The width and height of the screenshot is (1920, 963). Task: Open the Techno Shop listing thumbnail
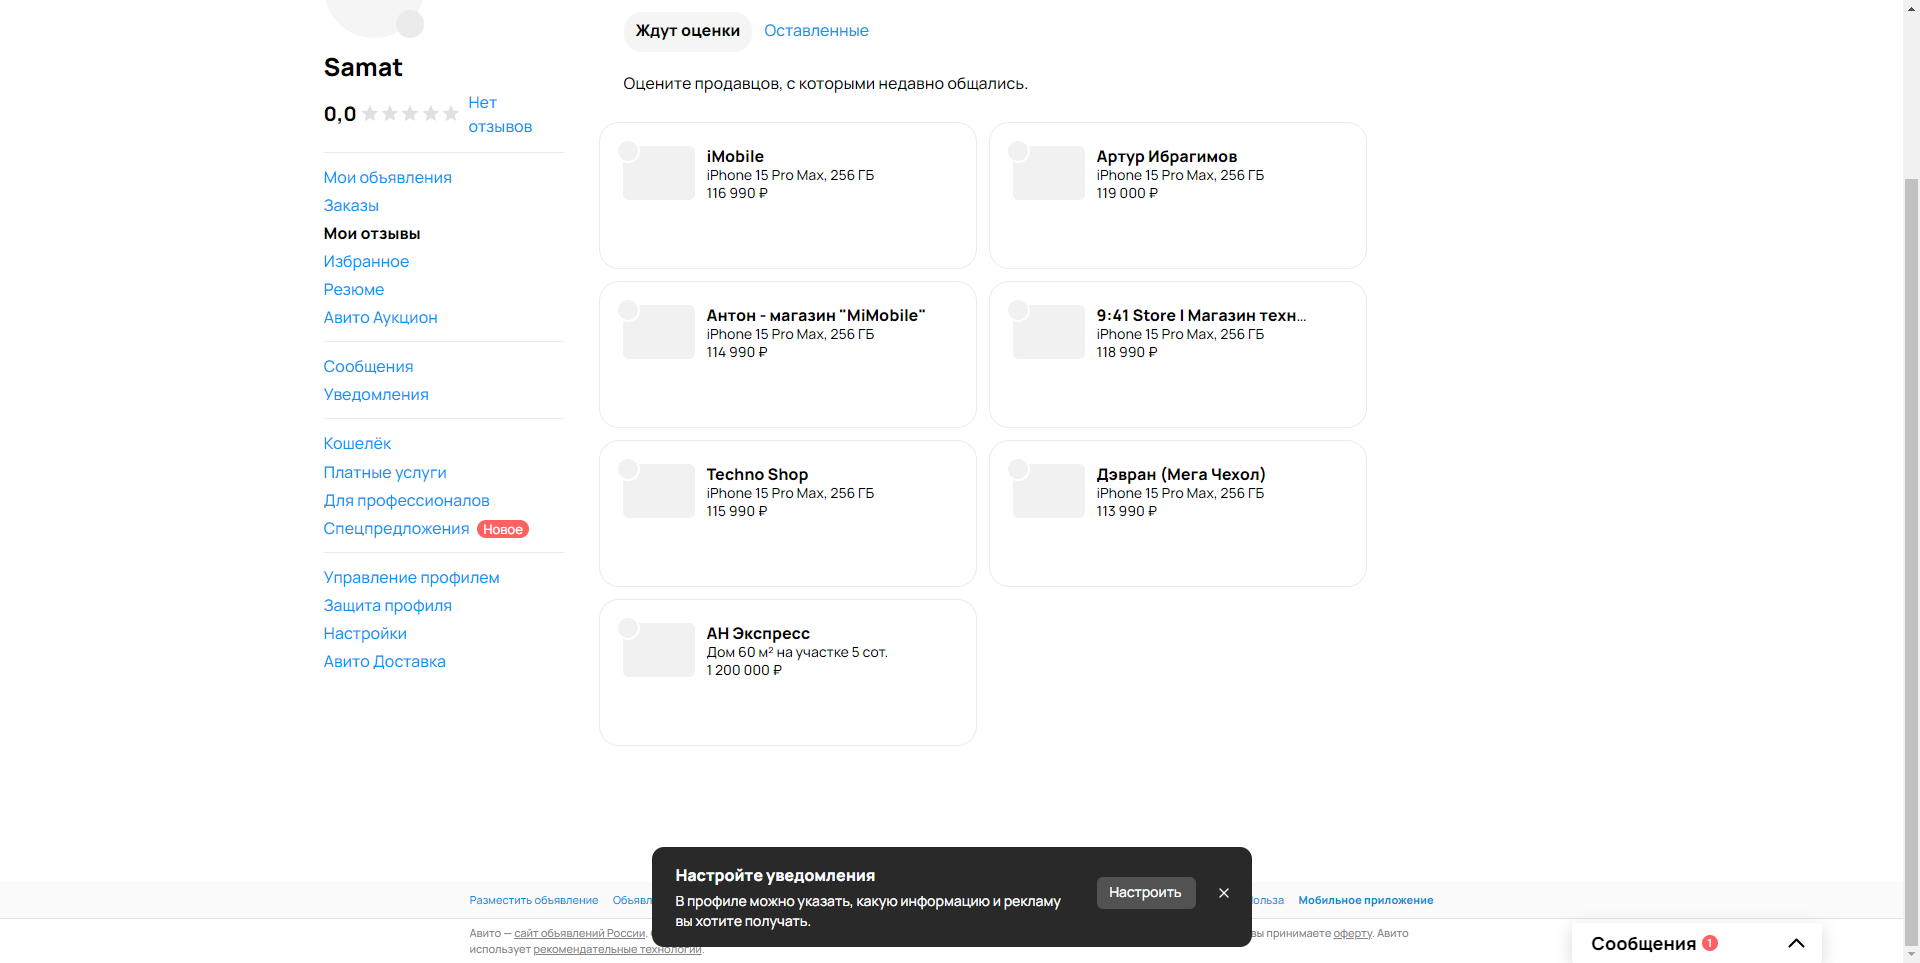[659, 491]
